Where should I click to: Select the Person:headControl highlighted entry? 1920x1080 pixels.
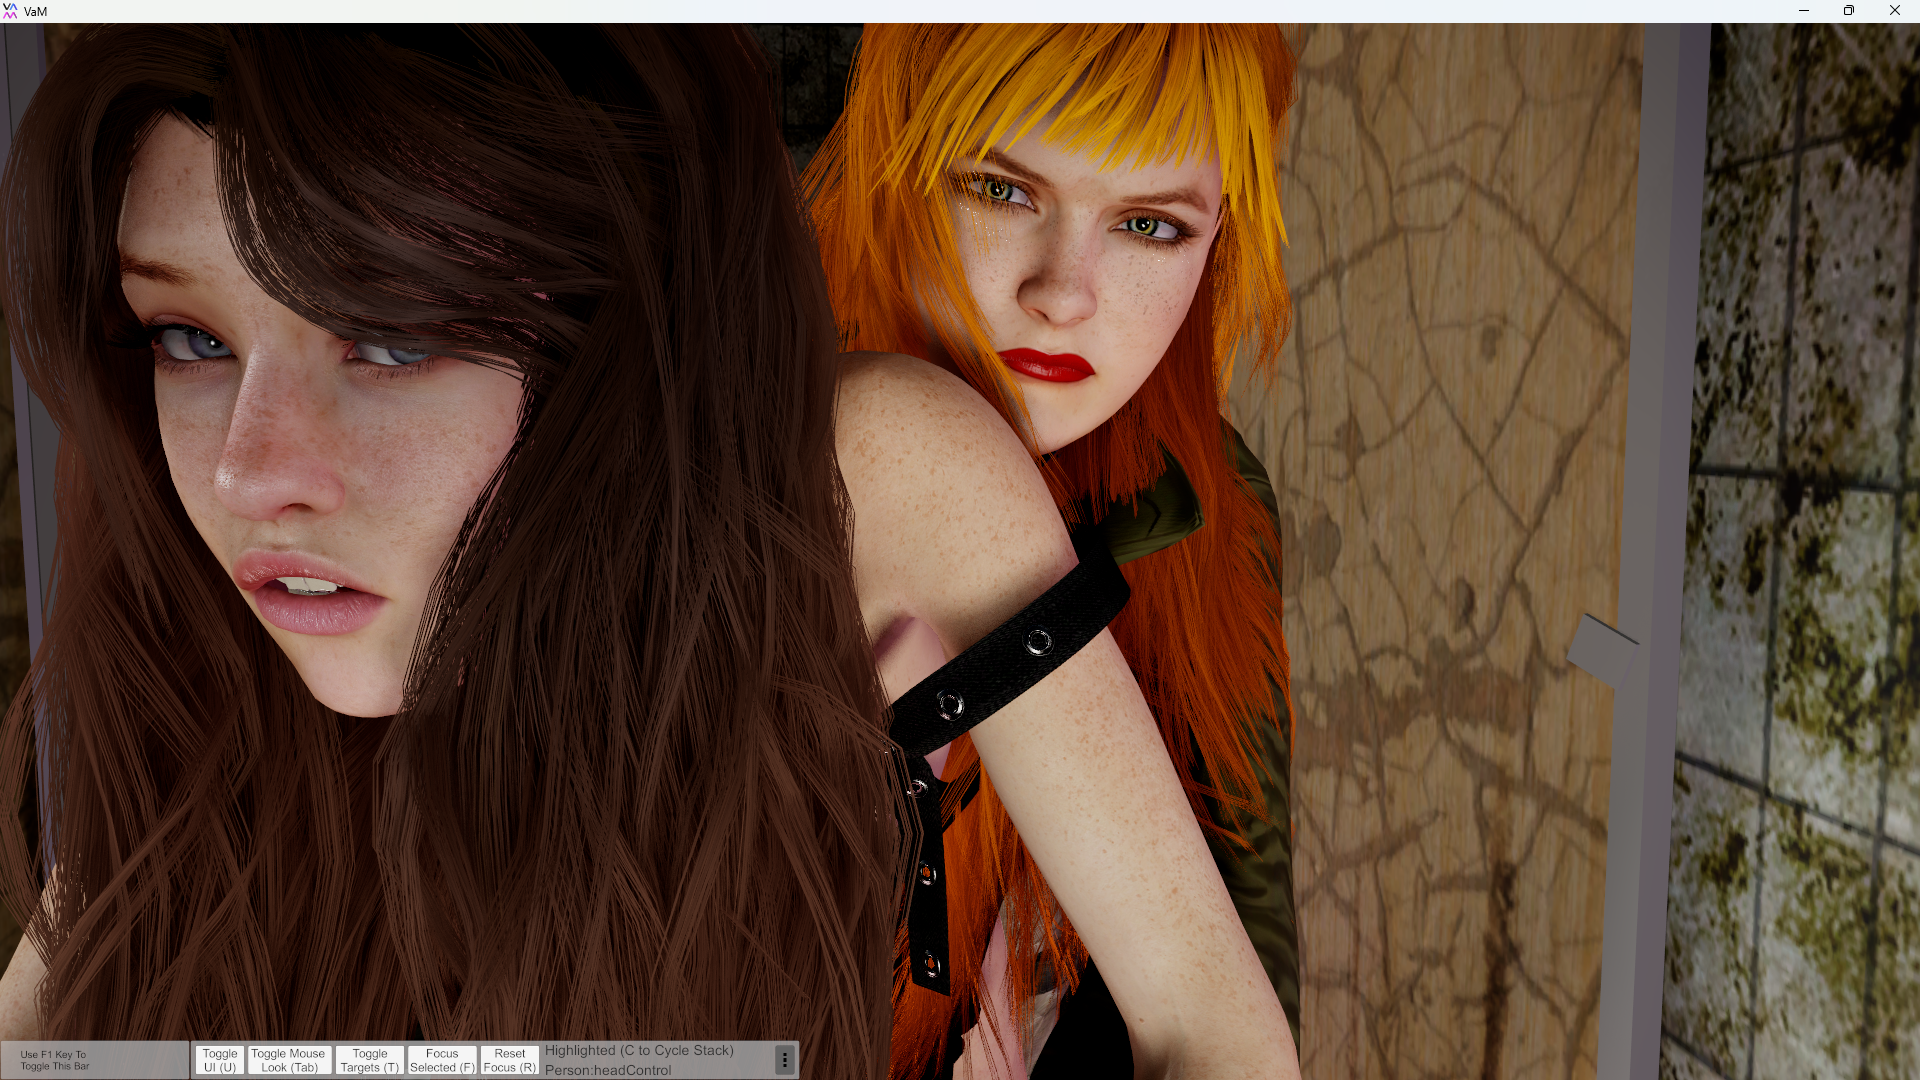point(608,1070)
